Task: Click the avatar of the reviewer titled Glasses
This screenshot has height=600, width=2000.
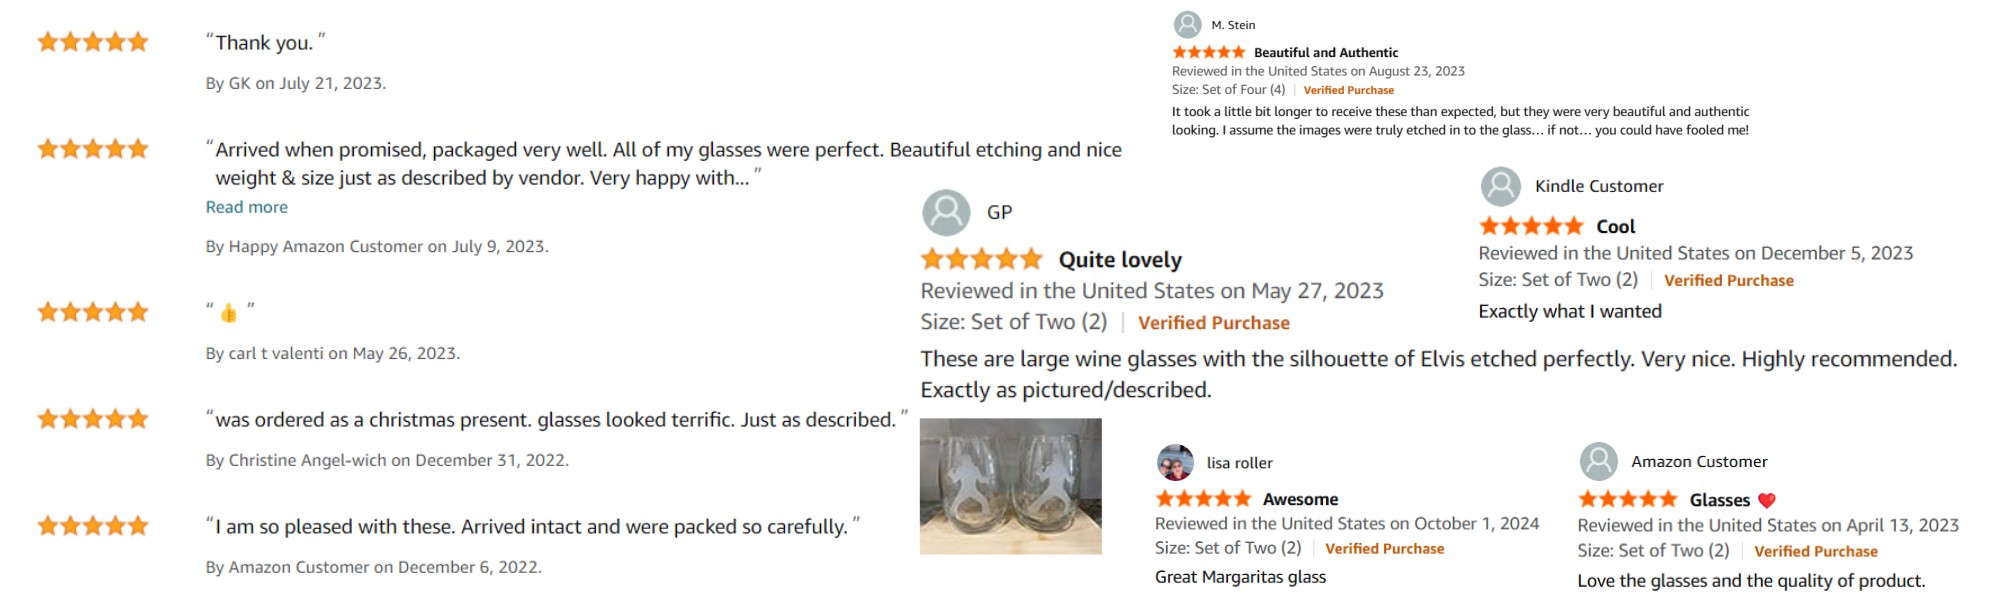Action: [x=1599, y=461]
